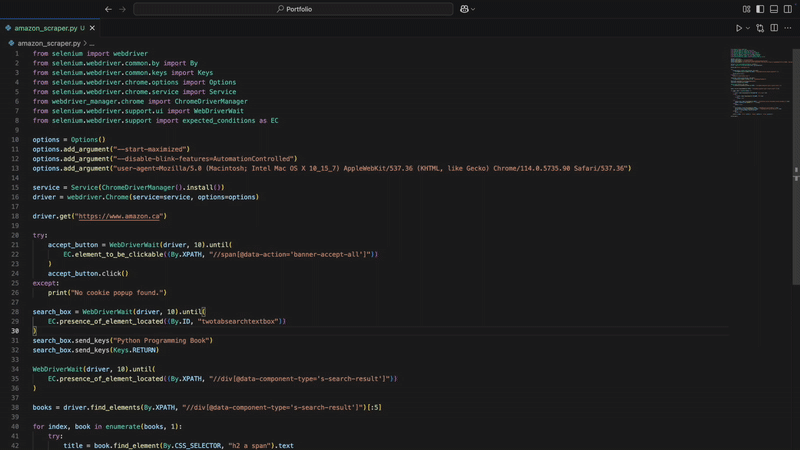Toggle the secondary side bar
The height and width of the screenshot is (450, 800).
(x=788, y=9)
